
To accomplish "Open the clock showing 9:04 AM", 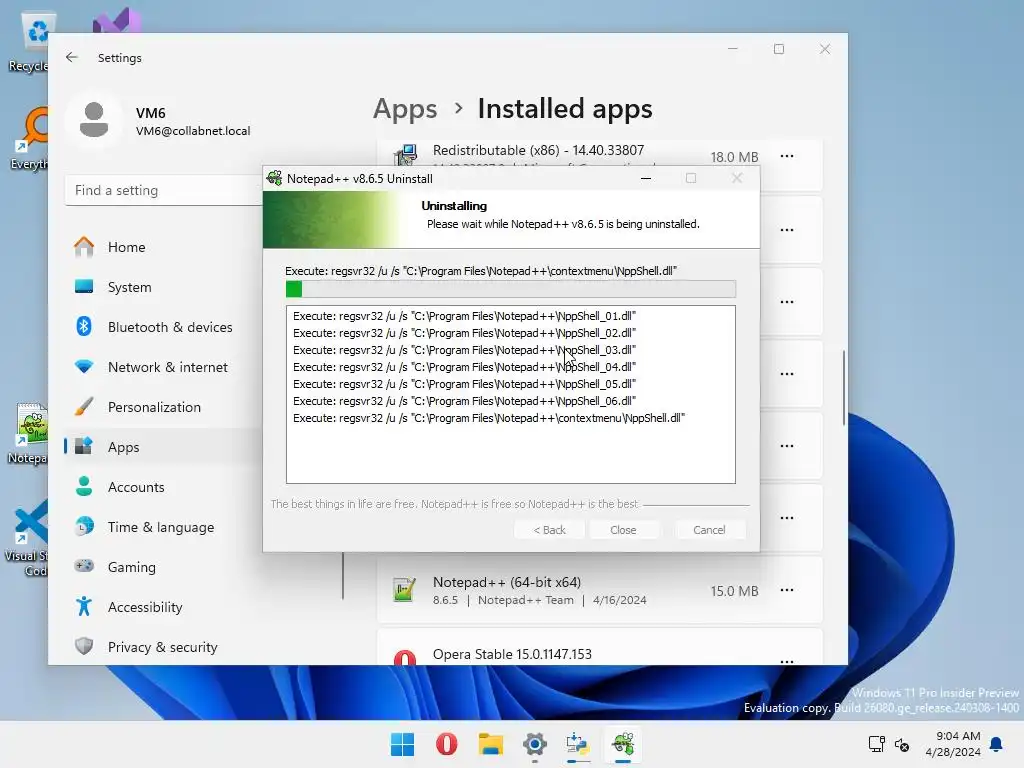I will (953, 744).
